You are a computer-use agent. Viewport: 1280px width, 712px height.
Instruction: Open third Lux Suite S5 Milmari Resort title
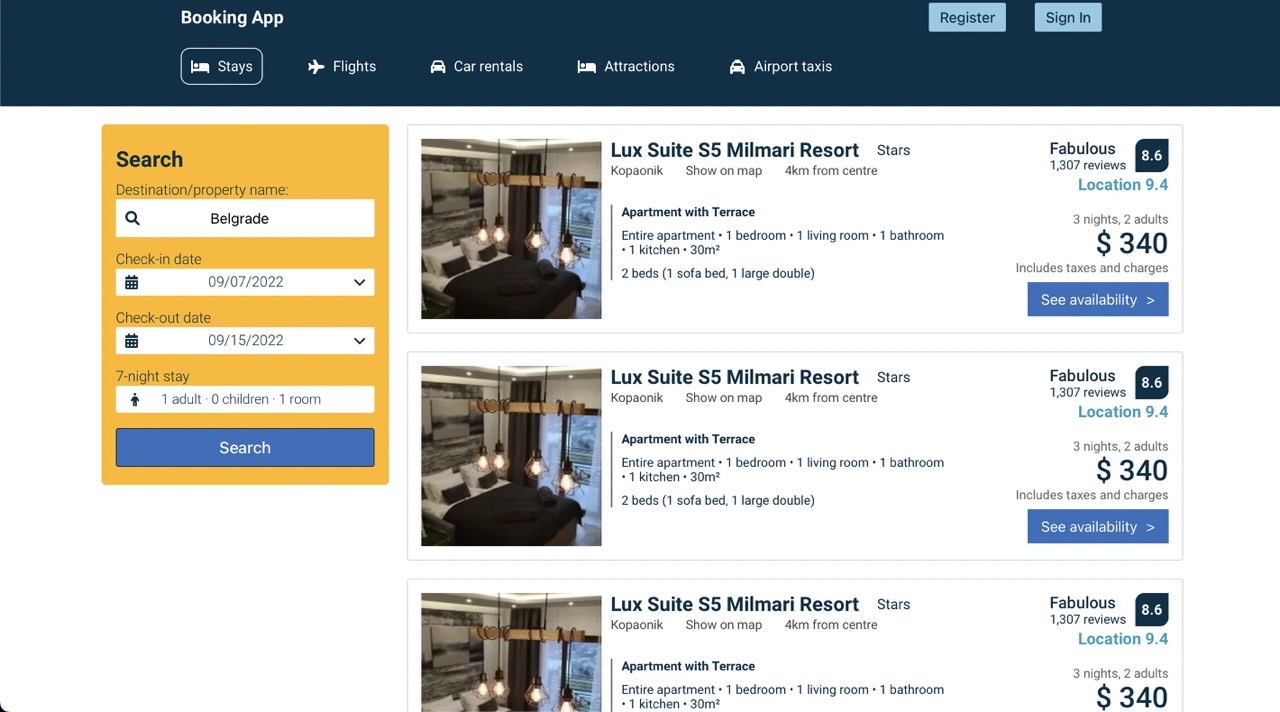[x=735, y=604]
